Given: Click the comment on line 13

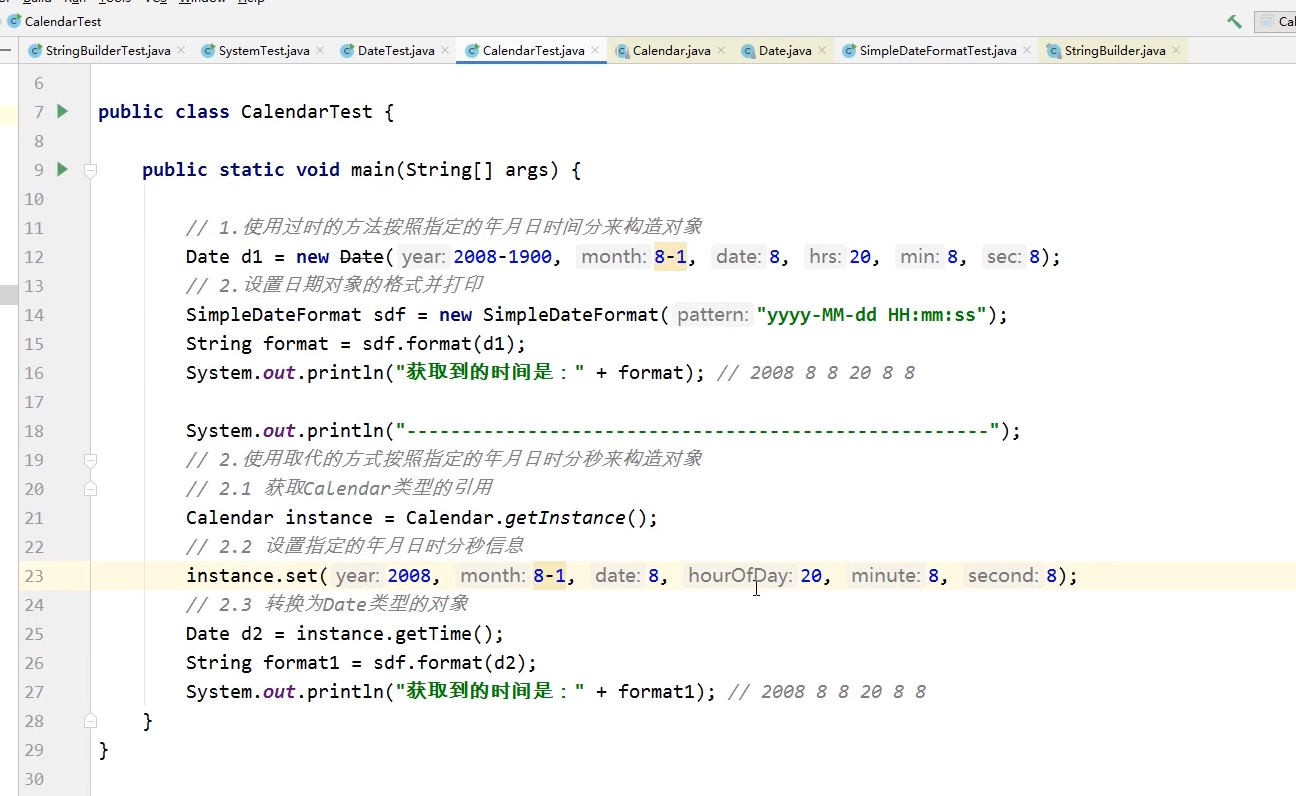Looking at the screenshot, I should click(335, 286).
